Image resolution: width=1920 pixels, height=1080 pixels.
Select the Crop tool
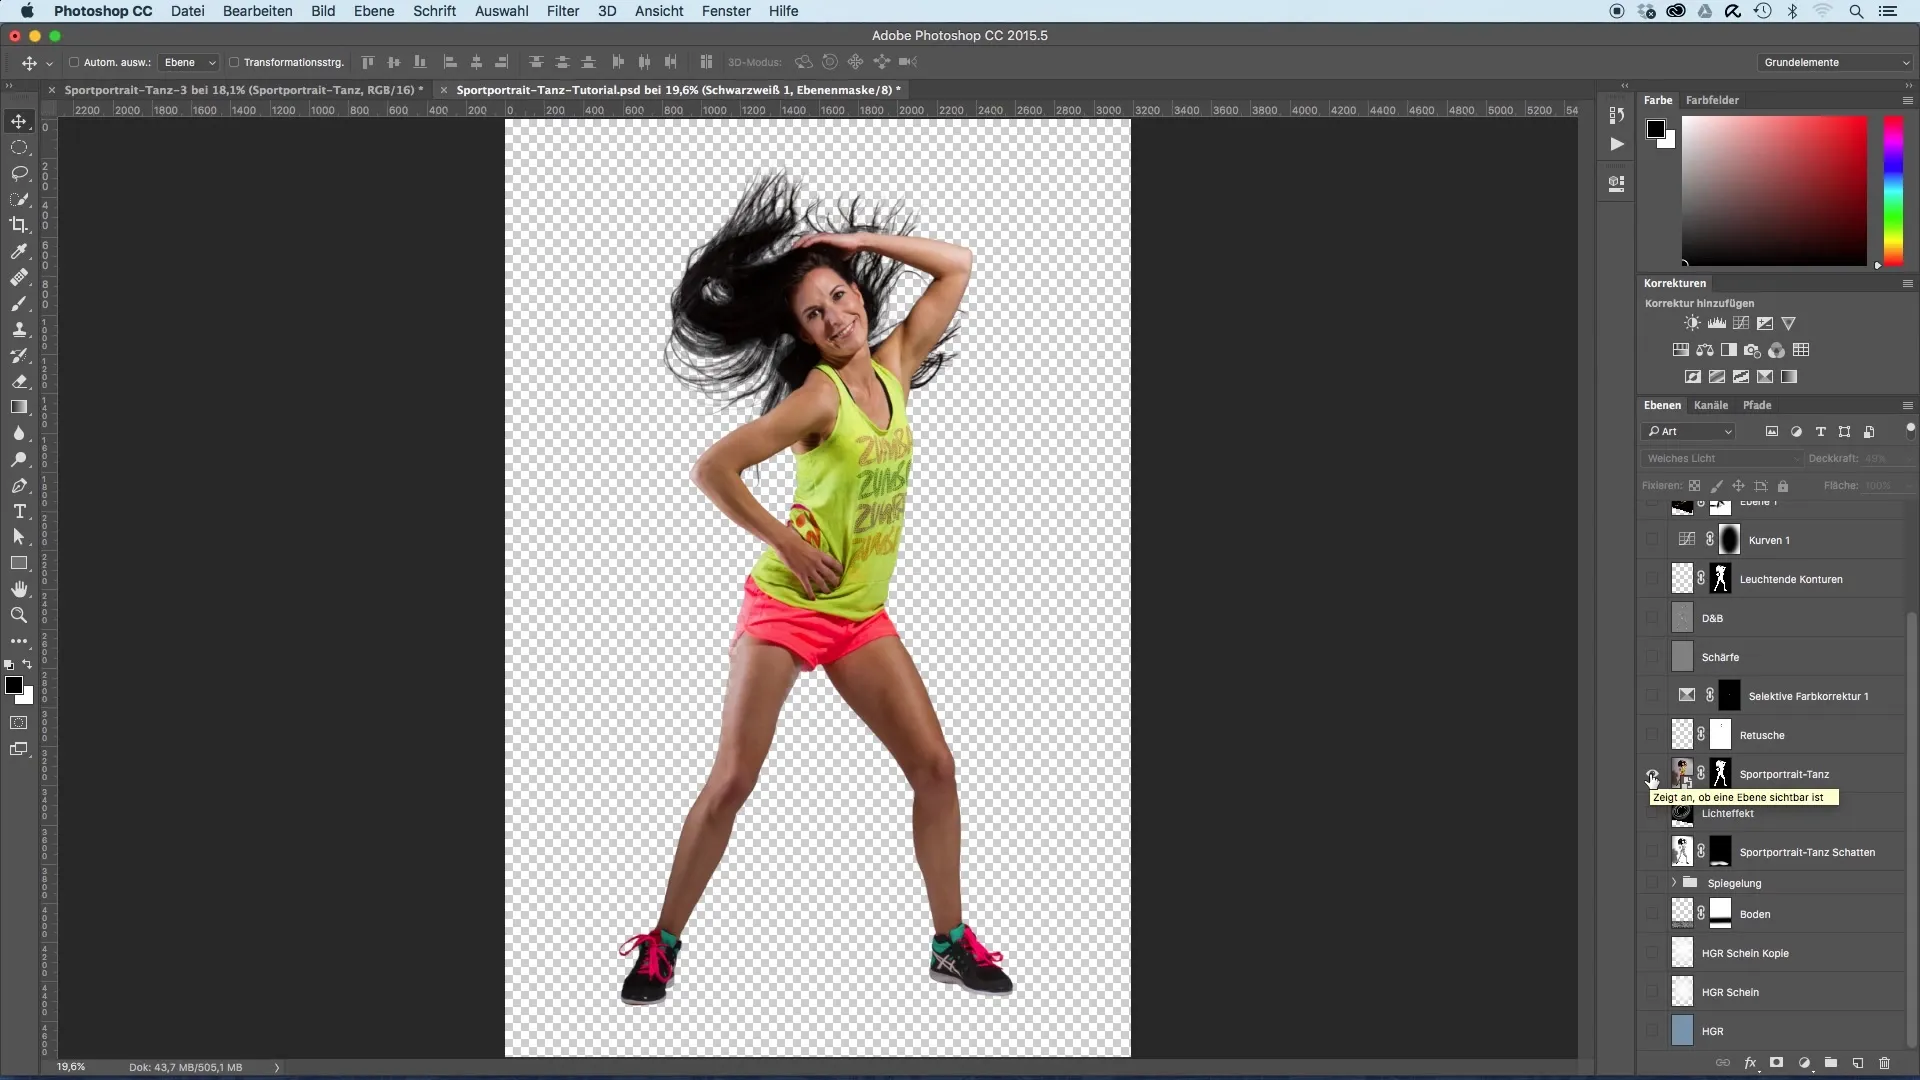[x=19, y=225]
